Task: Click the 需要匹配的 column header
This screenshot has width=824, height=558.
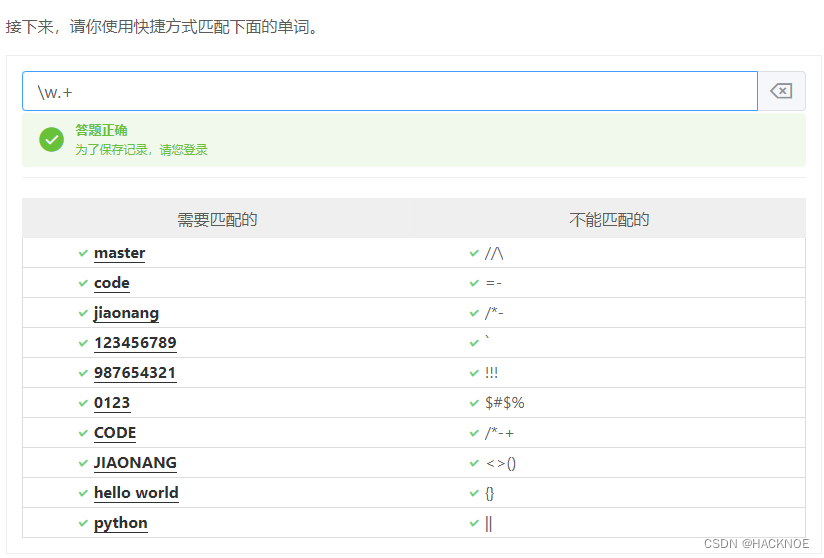Action: (217, 219)
